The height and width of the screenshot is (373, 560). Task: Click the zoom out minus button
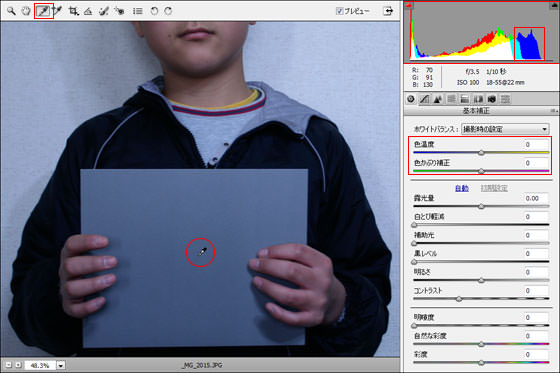[x=9, y=365]
